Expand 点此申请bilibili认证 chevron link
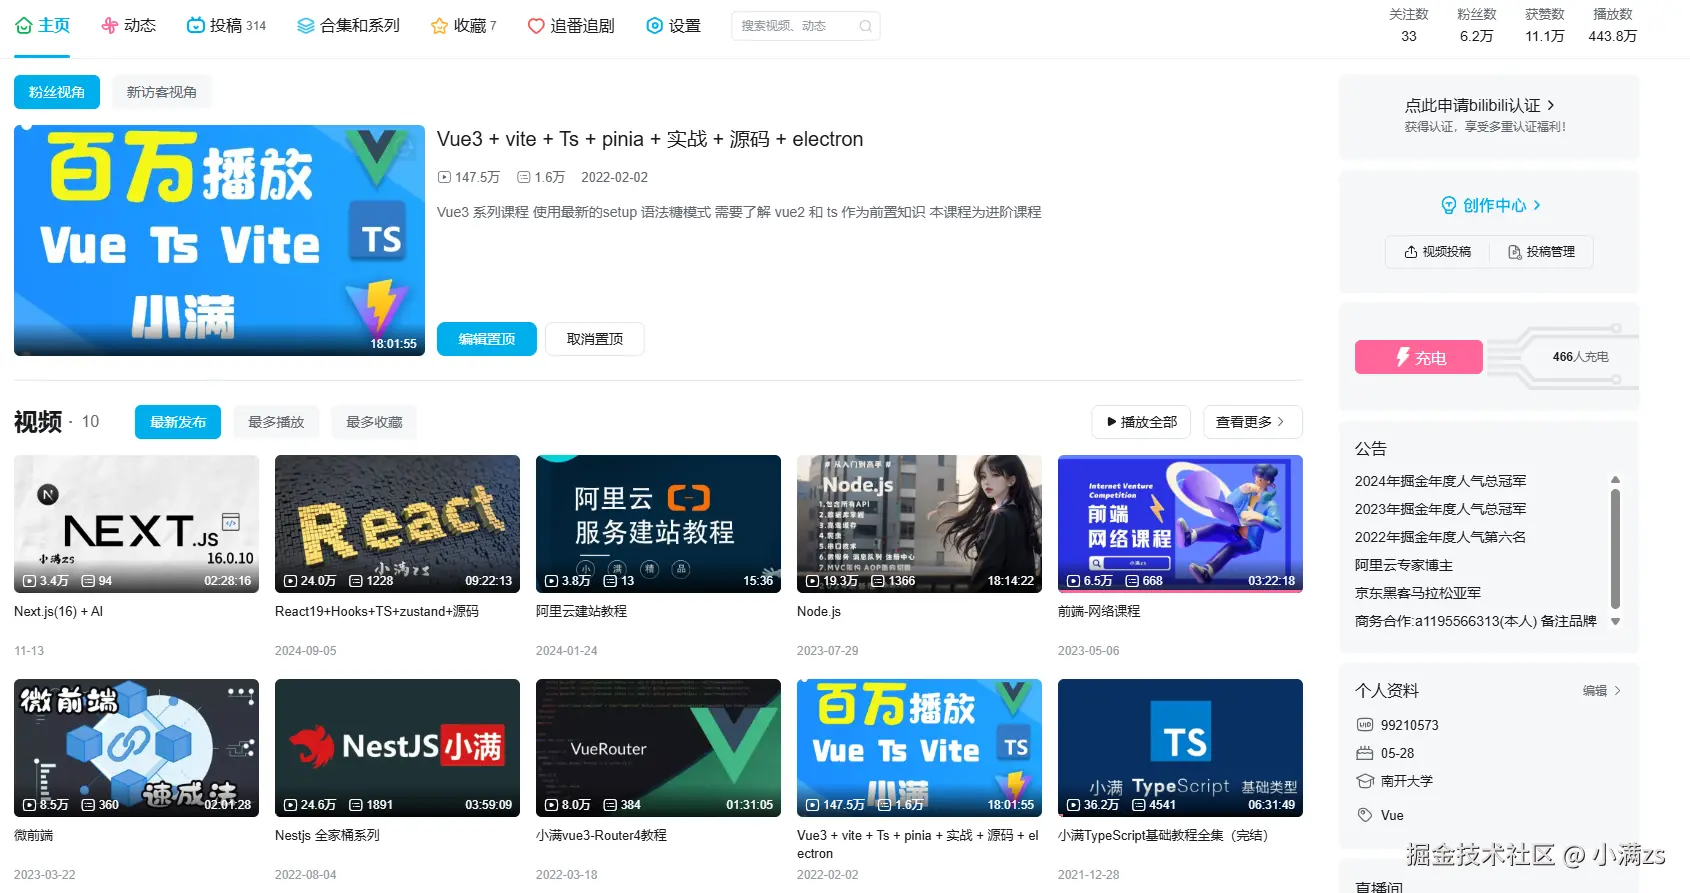Screen dimensions: 1690x893 coord(1480,105)
